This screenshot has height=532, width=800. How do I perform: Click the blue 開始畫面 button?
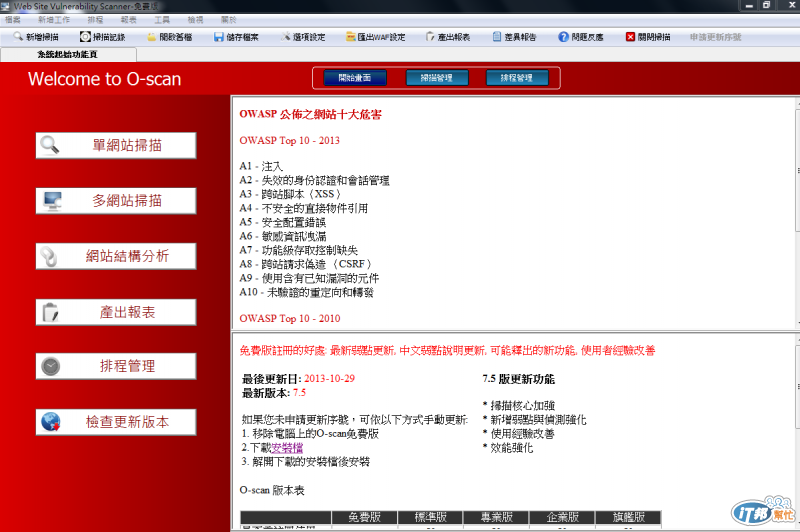355,78
